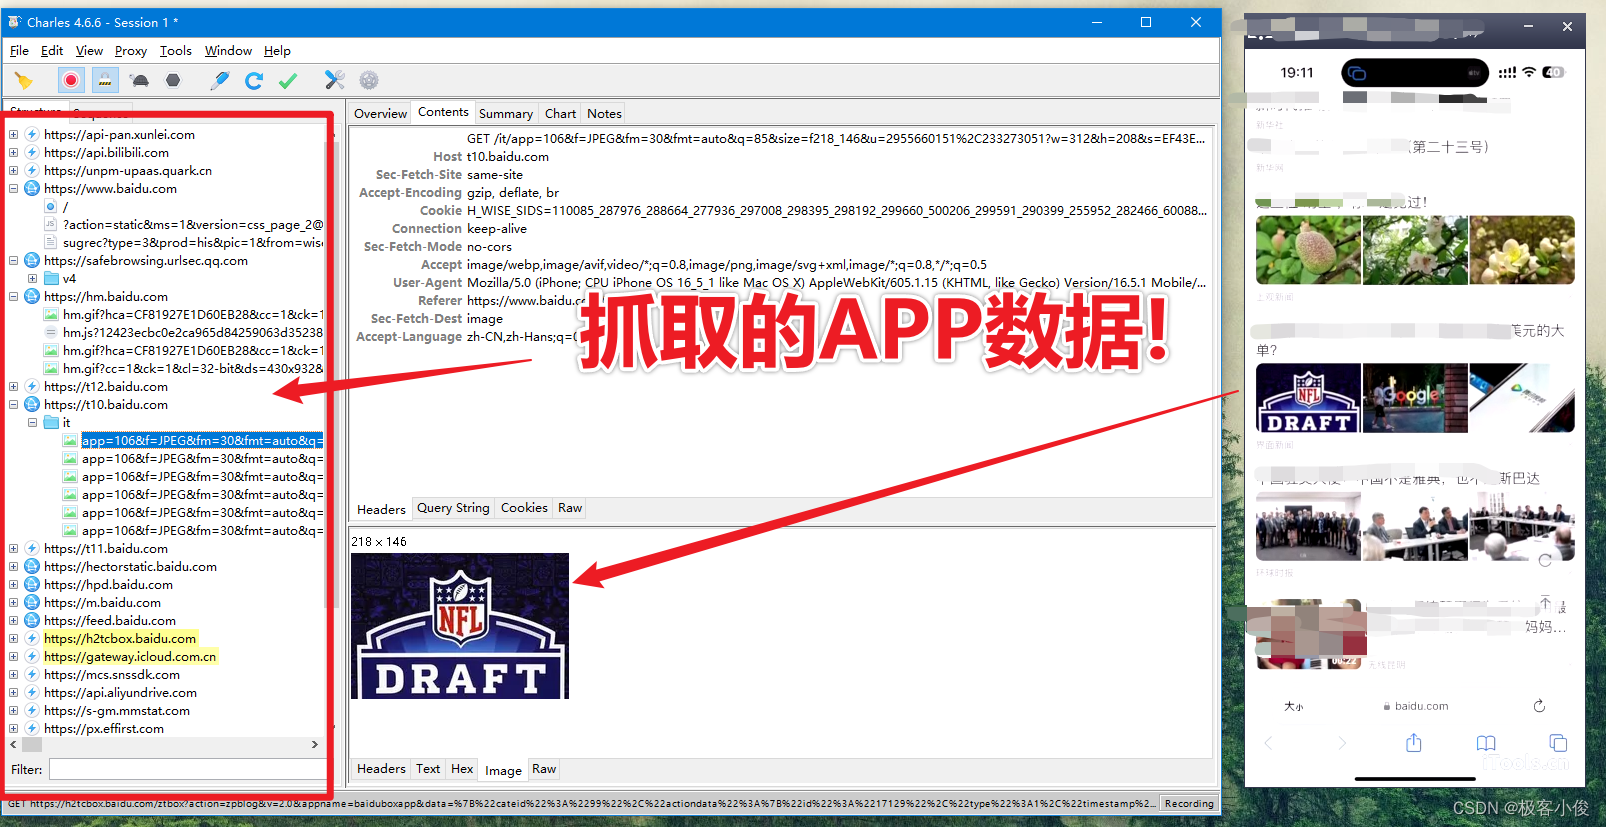Select the hm.js?12423ecbc0e2ca965d84259063d35238 entry
Screen dimensions: 1606x827
click(192, 332)
